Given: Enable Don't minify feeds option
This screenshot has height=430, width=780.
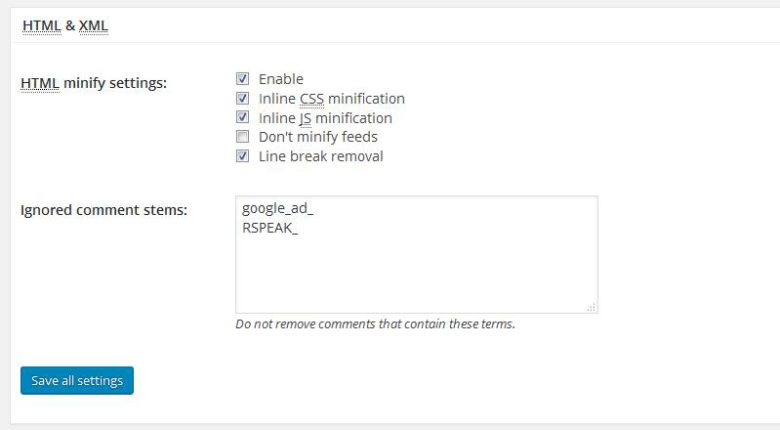Looking at the screenshot, I should tap(242, 136).
